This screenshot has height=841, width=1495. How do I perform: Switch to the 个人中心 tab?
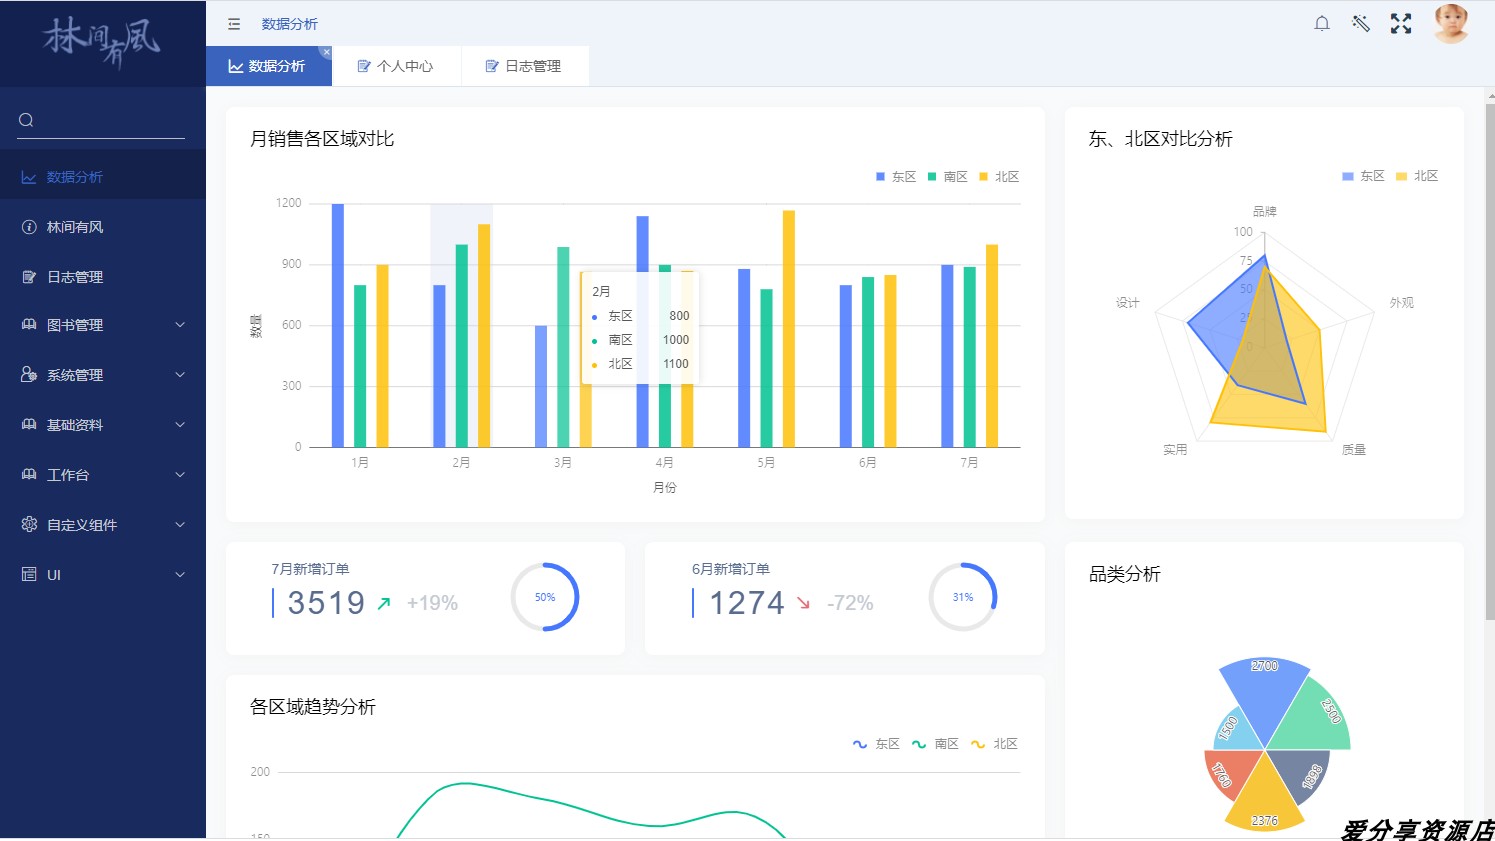point(396,66)
